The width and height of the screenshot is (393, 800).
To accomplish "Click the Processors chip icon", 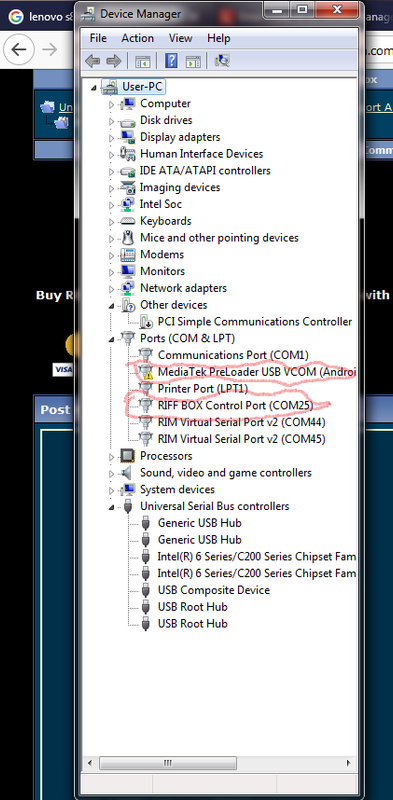I will [x=127, y=456].
